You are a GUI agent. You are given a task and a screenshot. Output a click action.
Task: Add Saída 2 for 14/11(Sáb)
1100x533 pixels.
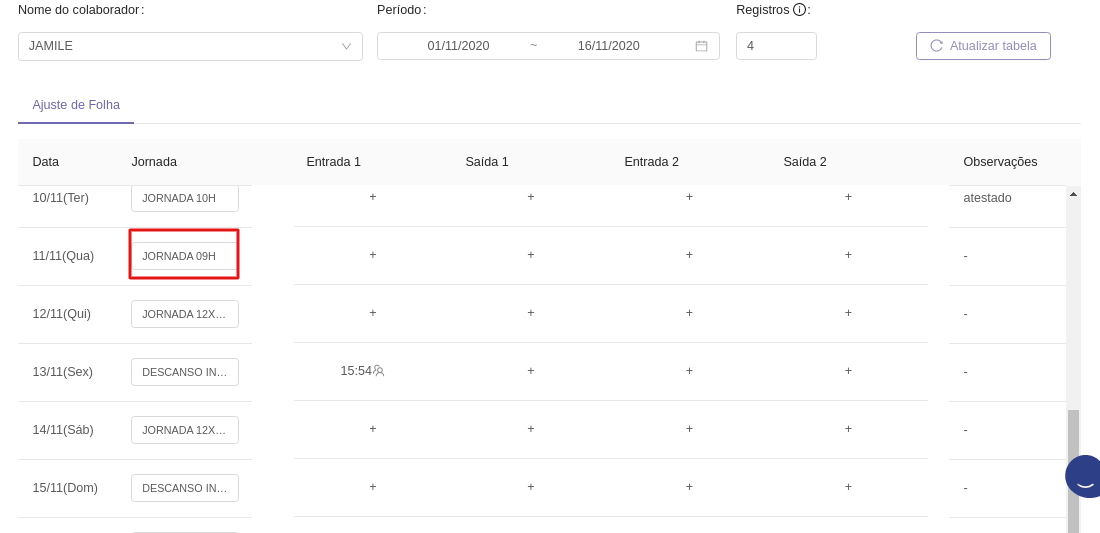coord(848,429)
